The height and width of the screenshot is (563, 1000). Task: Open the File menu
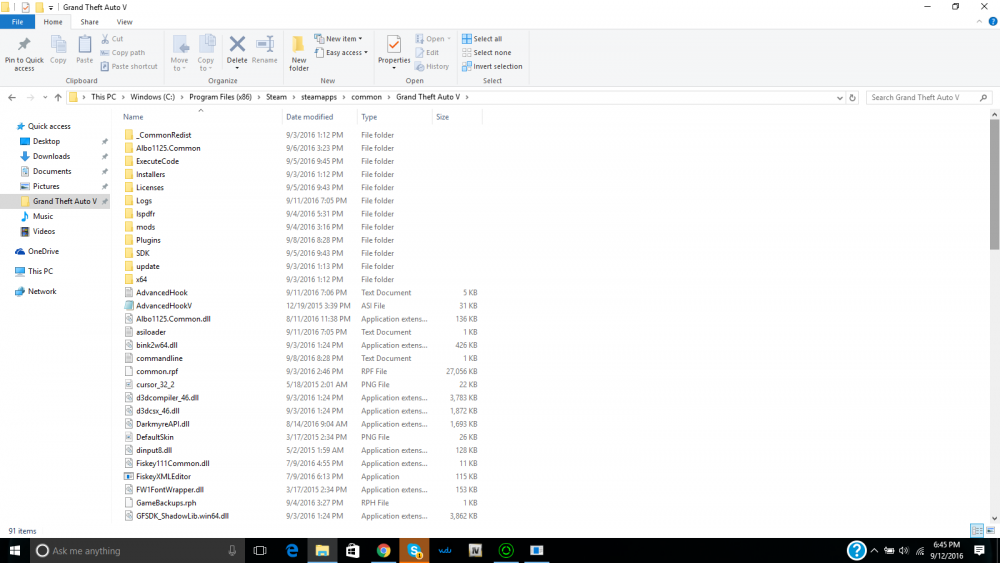coord(17,22)
